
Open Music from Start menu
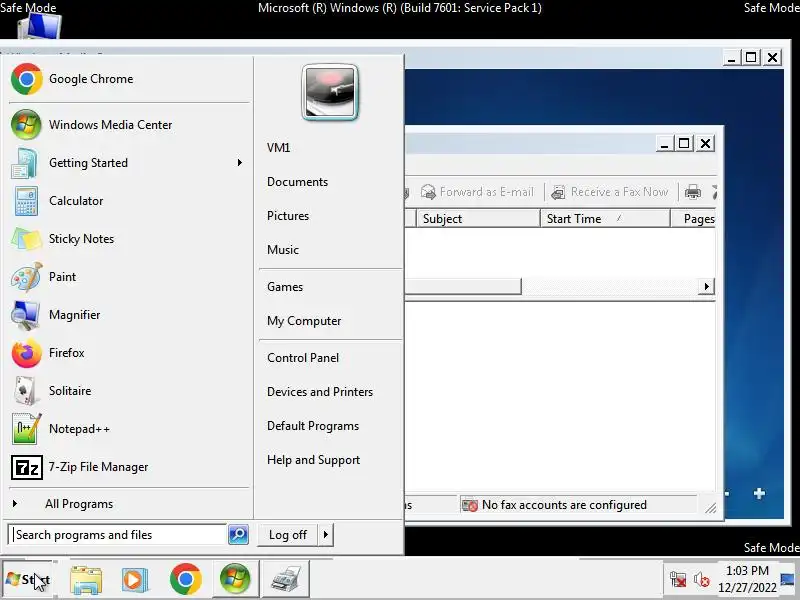coord(283,249)
